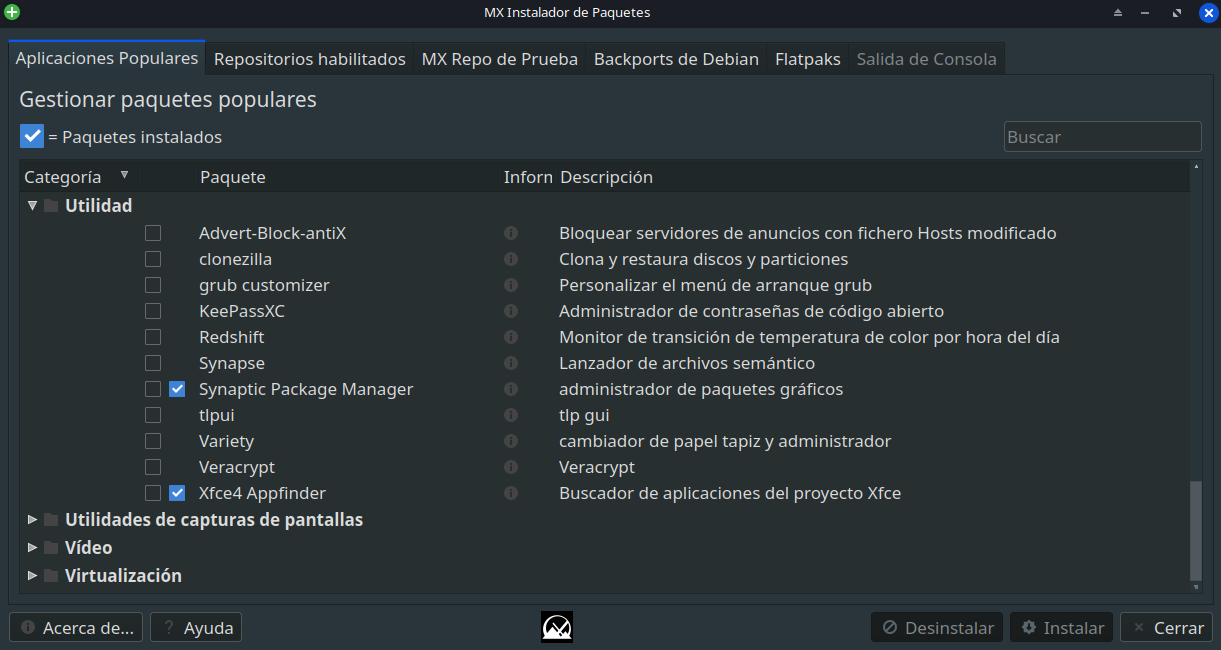Click the blue checked Xfce4 Appfinder indicator
Image resolution: width=1221 pixels, height=650 pixels.
click(x=177, y=493)
